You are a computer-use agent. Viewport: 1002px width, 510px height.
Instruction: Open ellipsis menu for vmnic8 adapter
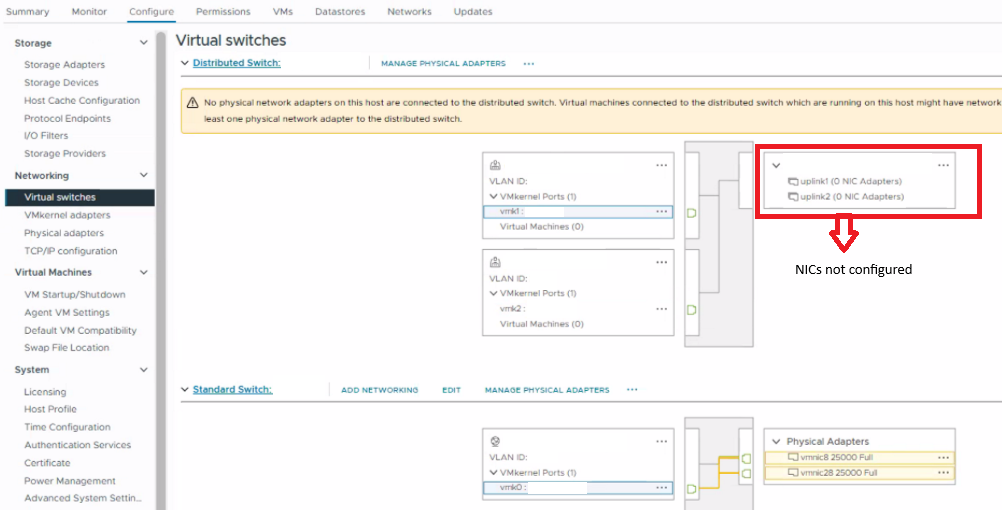pyautogui.click(x=943, y=457)
